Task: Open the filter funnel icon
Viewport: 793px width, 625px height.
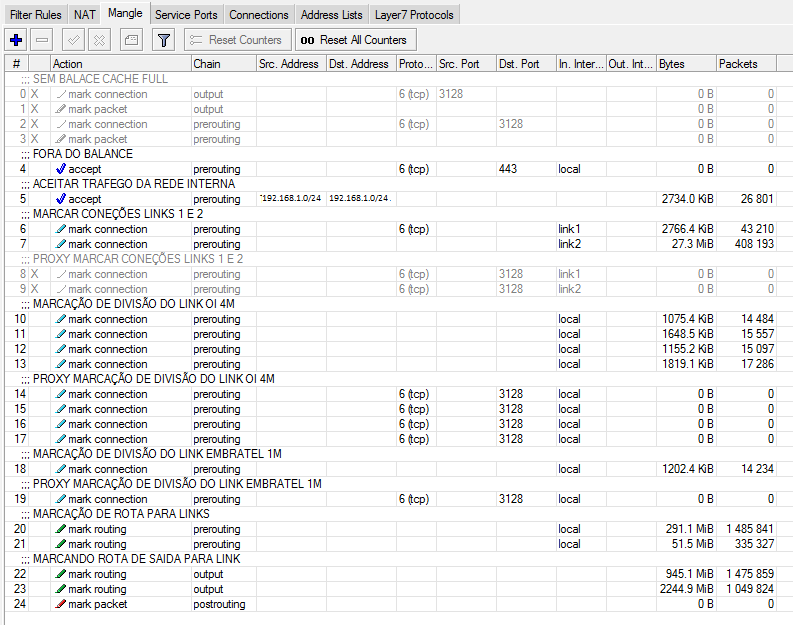Action: click(163, 40)
